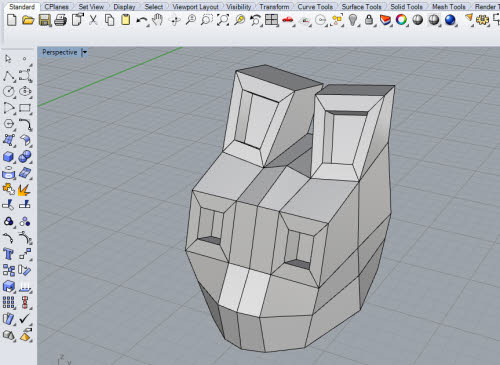Set the right view via red car icon
This screenshot has height=365, width=500.
pos(288,20)
